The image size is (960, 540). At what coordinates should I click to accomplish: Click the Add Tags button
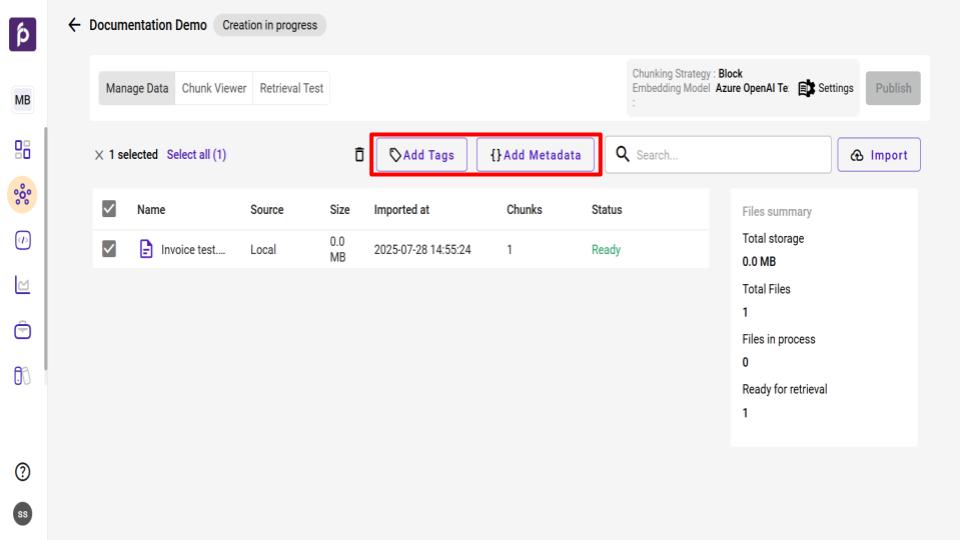coord(422,155)
